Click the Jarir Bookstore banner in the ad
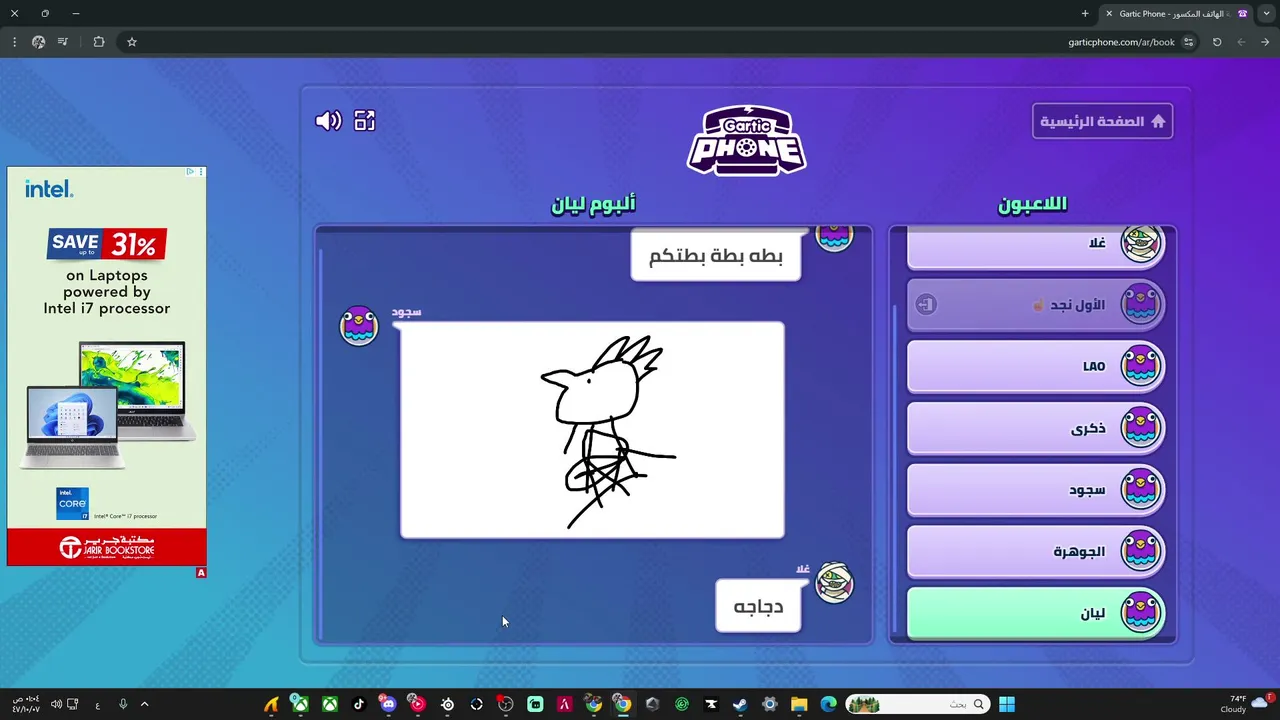 (x=107, y=547)
